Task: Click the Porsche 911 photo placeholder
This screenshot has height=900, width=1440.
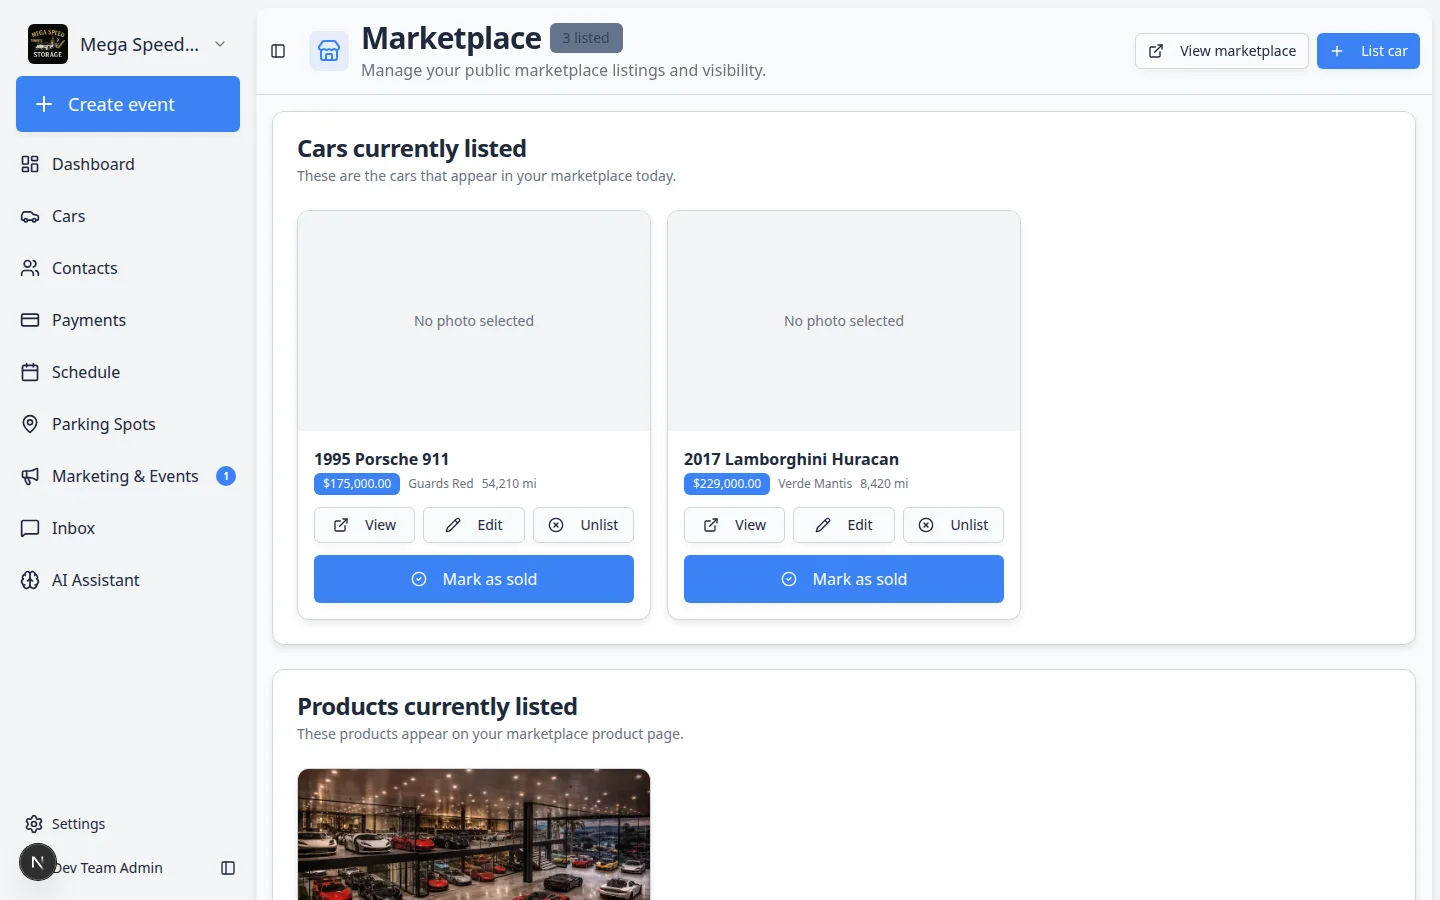Action: (474, 321)
